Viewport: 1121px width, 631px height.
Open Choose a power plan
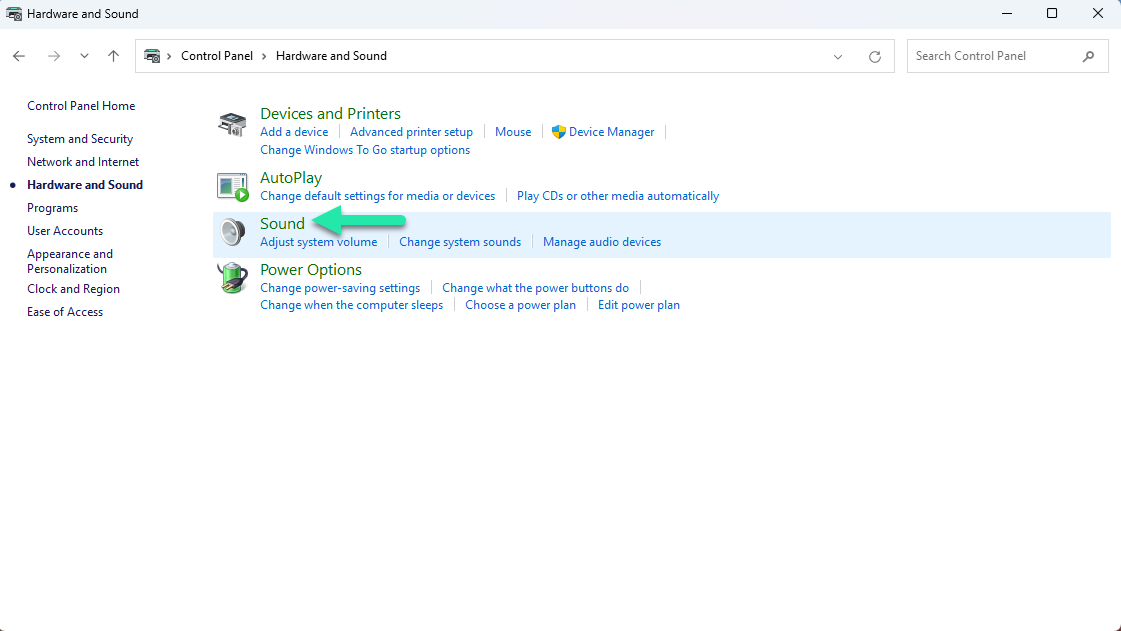[x=520, y=304]
